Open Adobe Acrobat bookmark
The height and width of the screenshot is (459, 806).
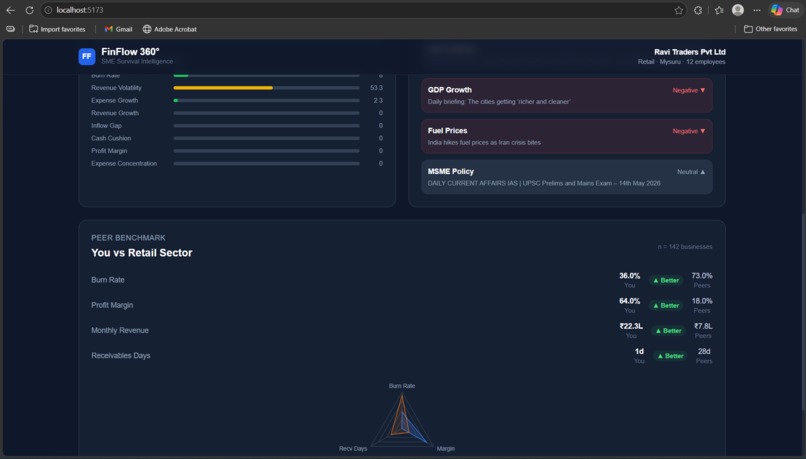click(170, 29)
